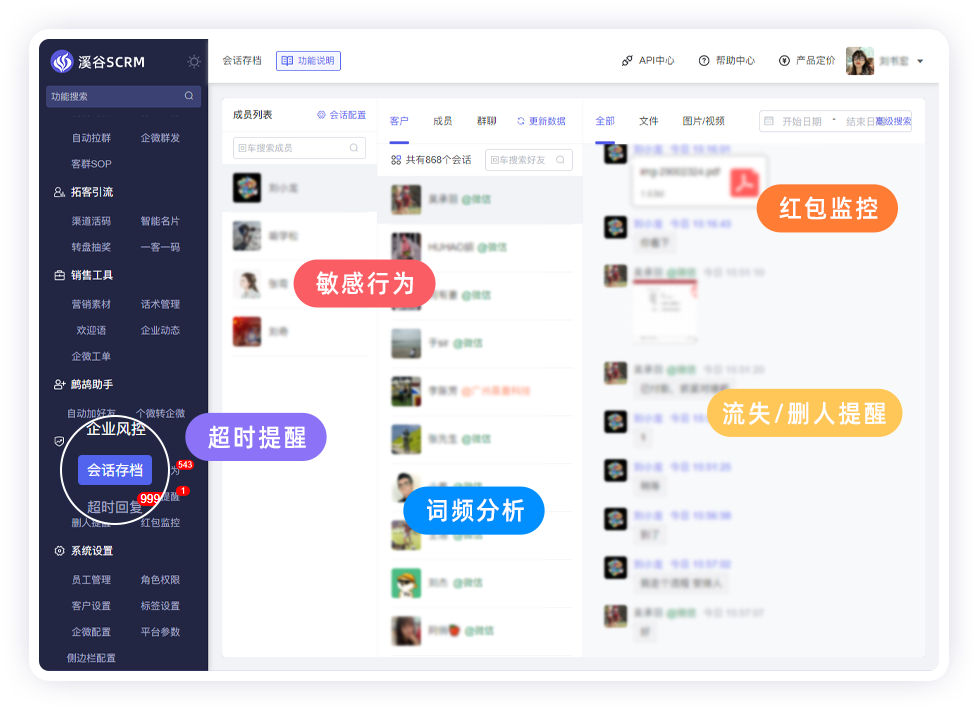The image size is (979, 711).
Task: Open 智能名片 menu item
Action: [160, 220]
